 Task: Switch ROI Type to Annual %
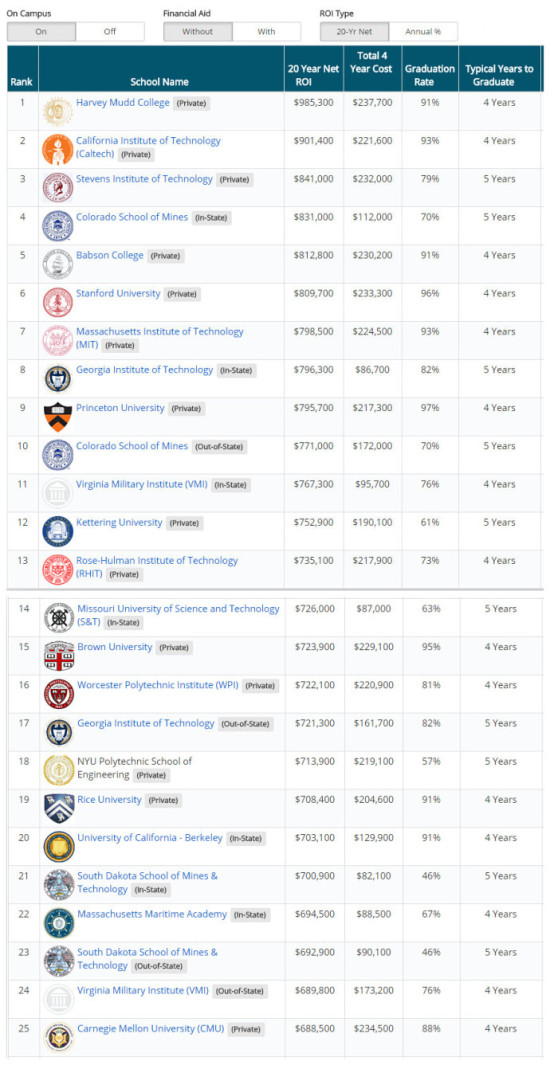pyautogui.click(x=423, y=31)
